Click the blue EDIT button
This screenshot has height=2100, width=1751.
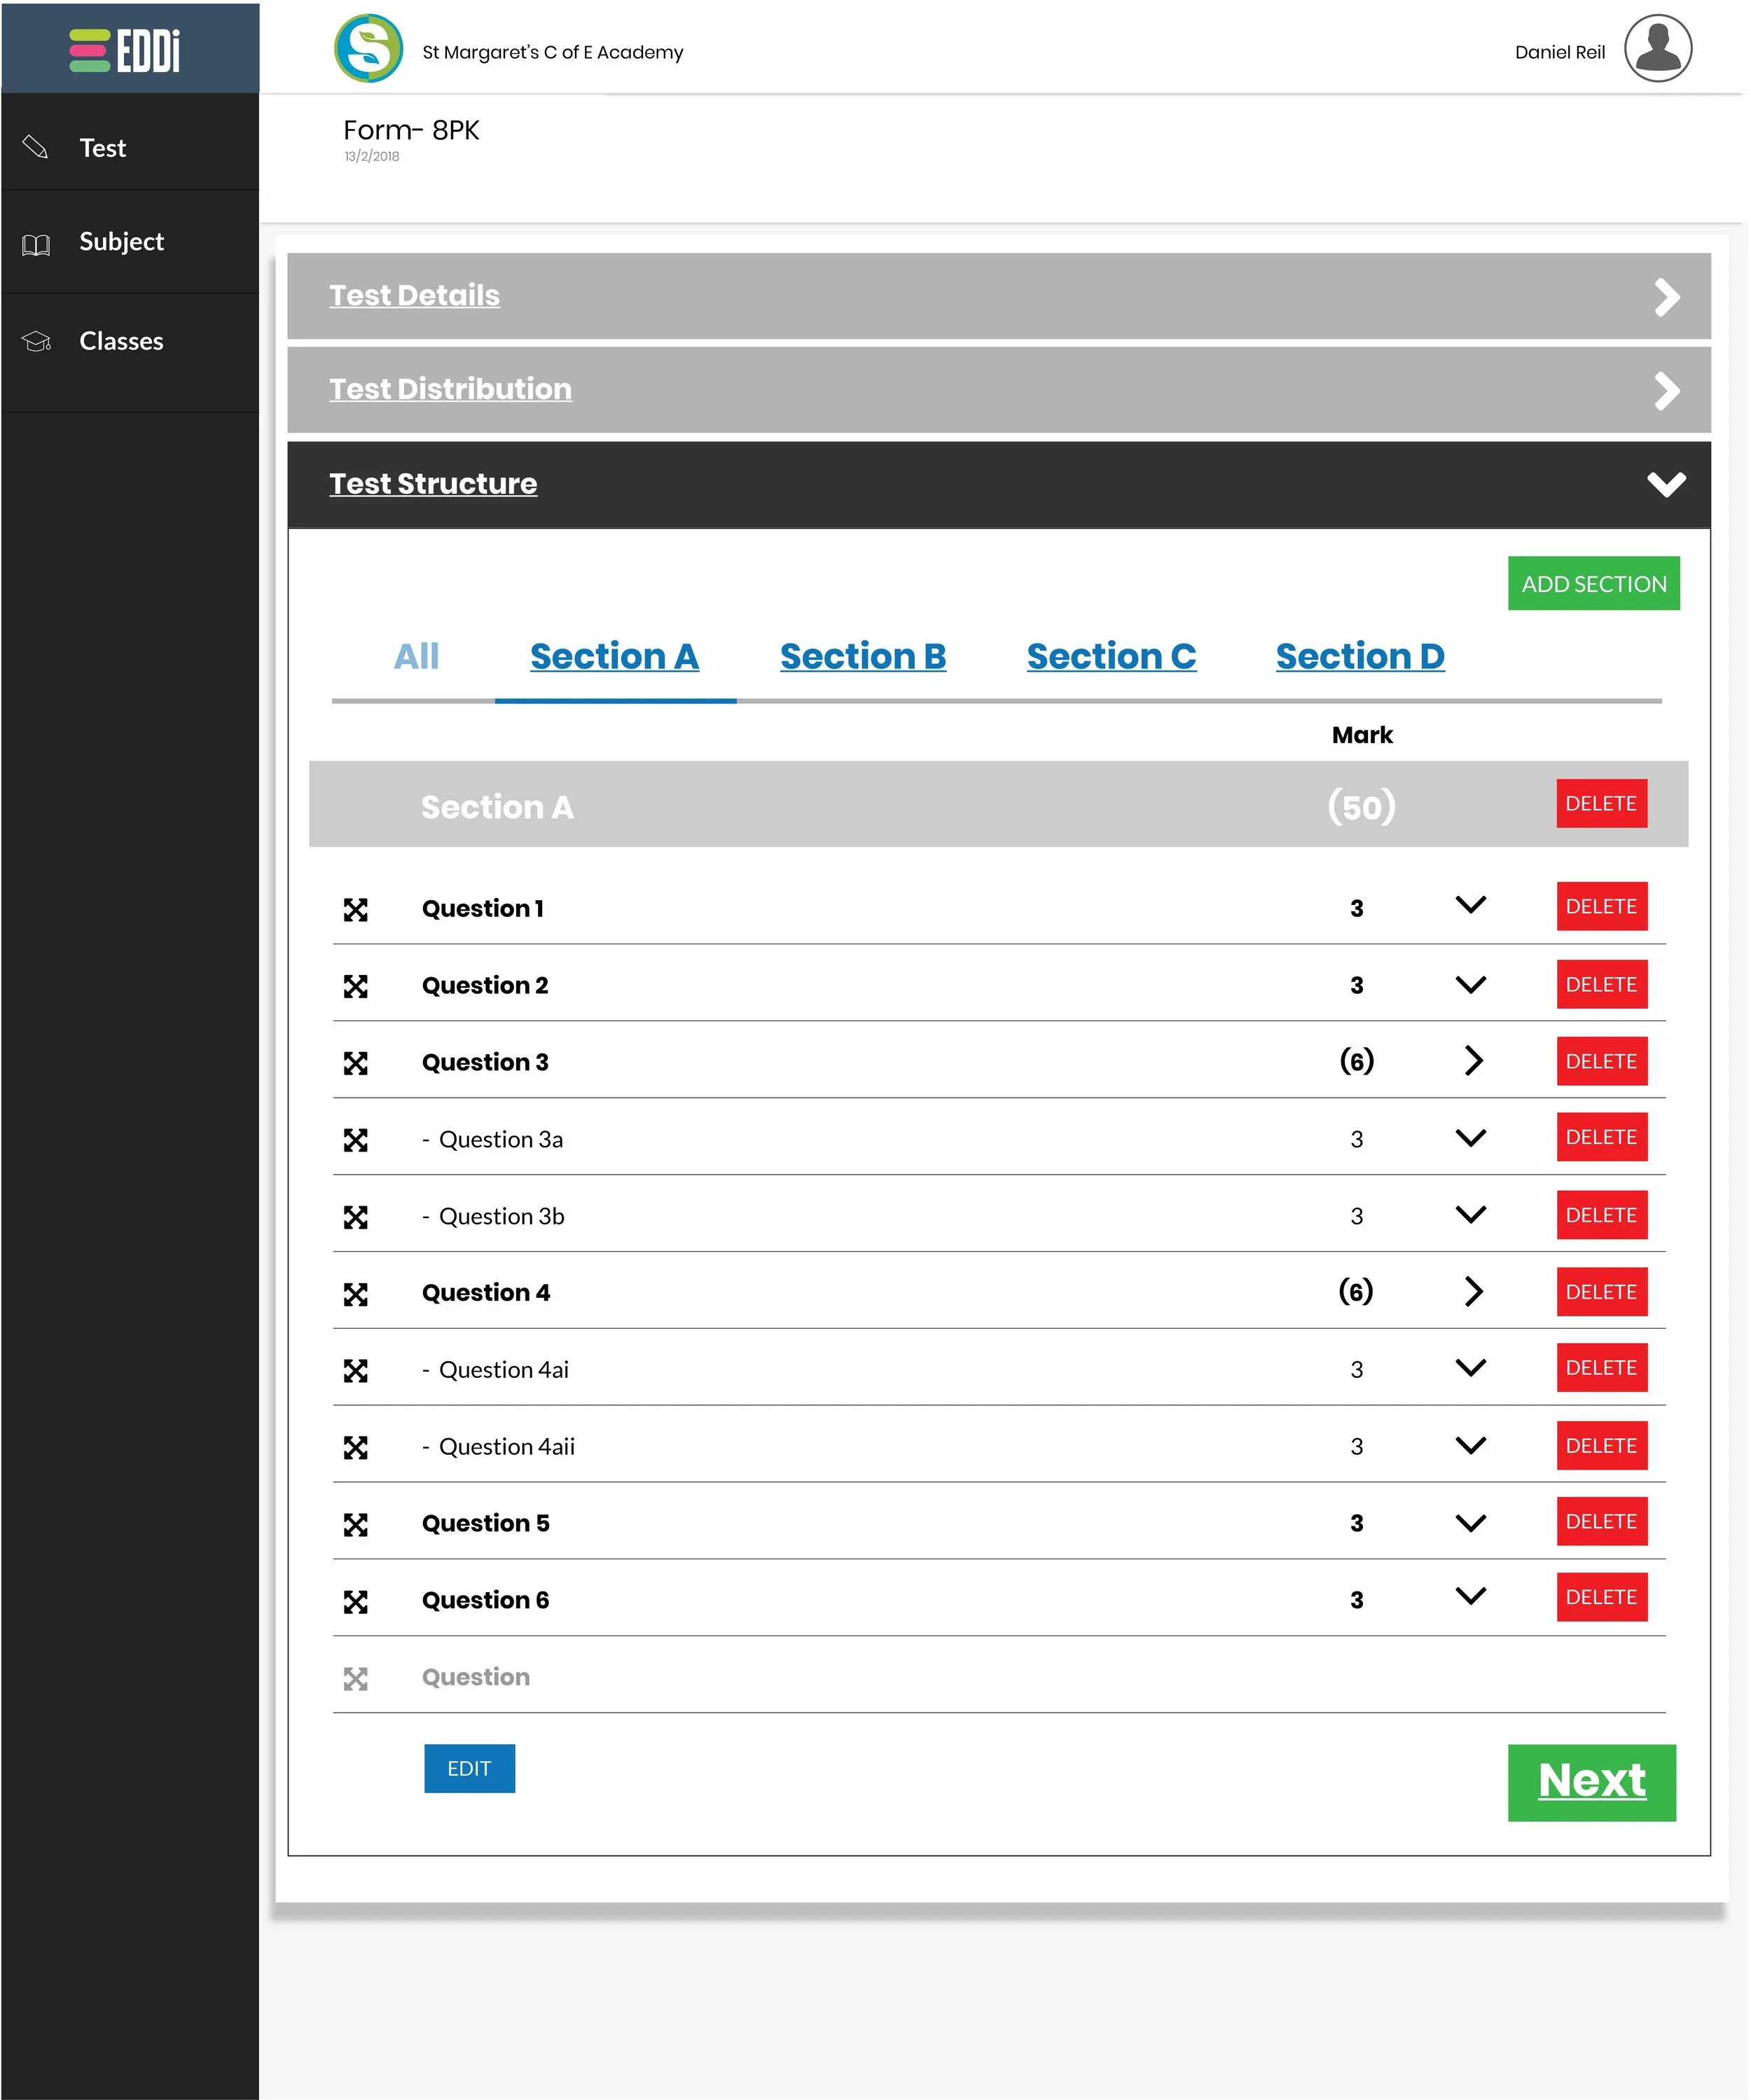click(469, 1768)
